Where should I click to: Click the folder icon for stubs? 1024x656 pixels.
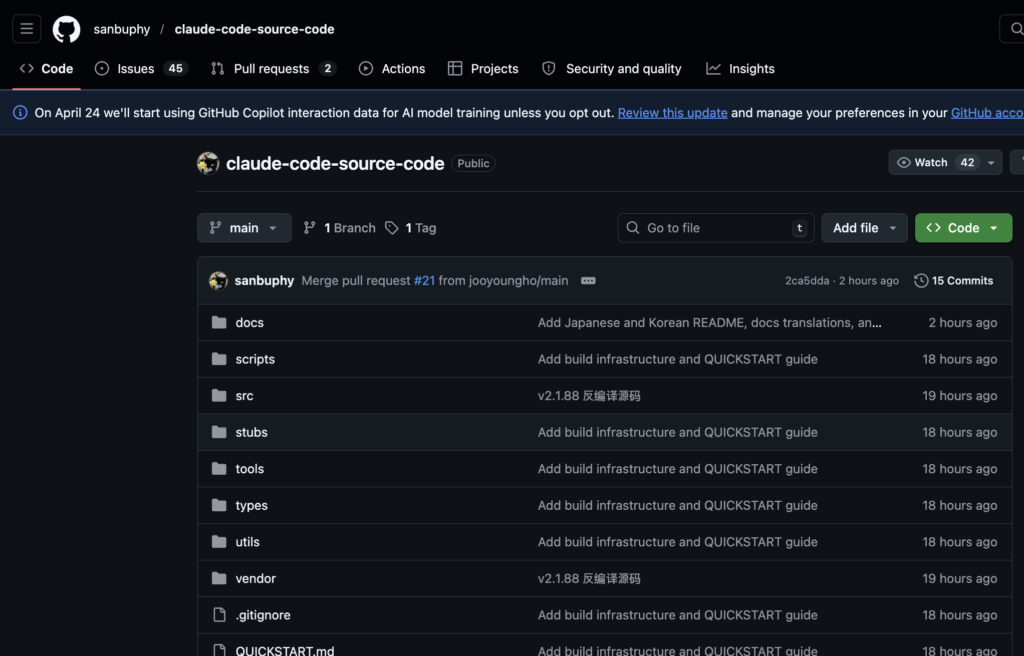(x=219, y=432)
